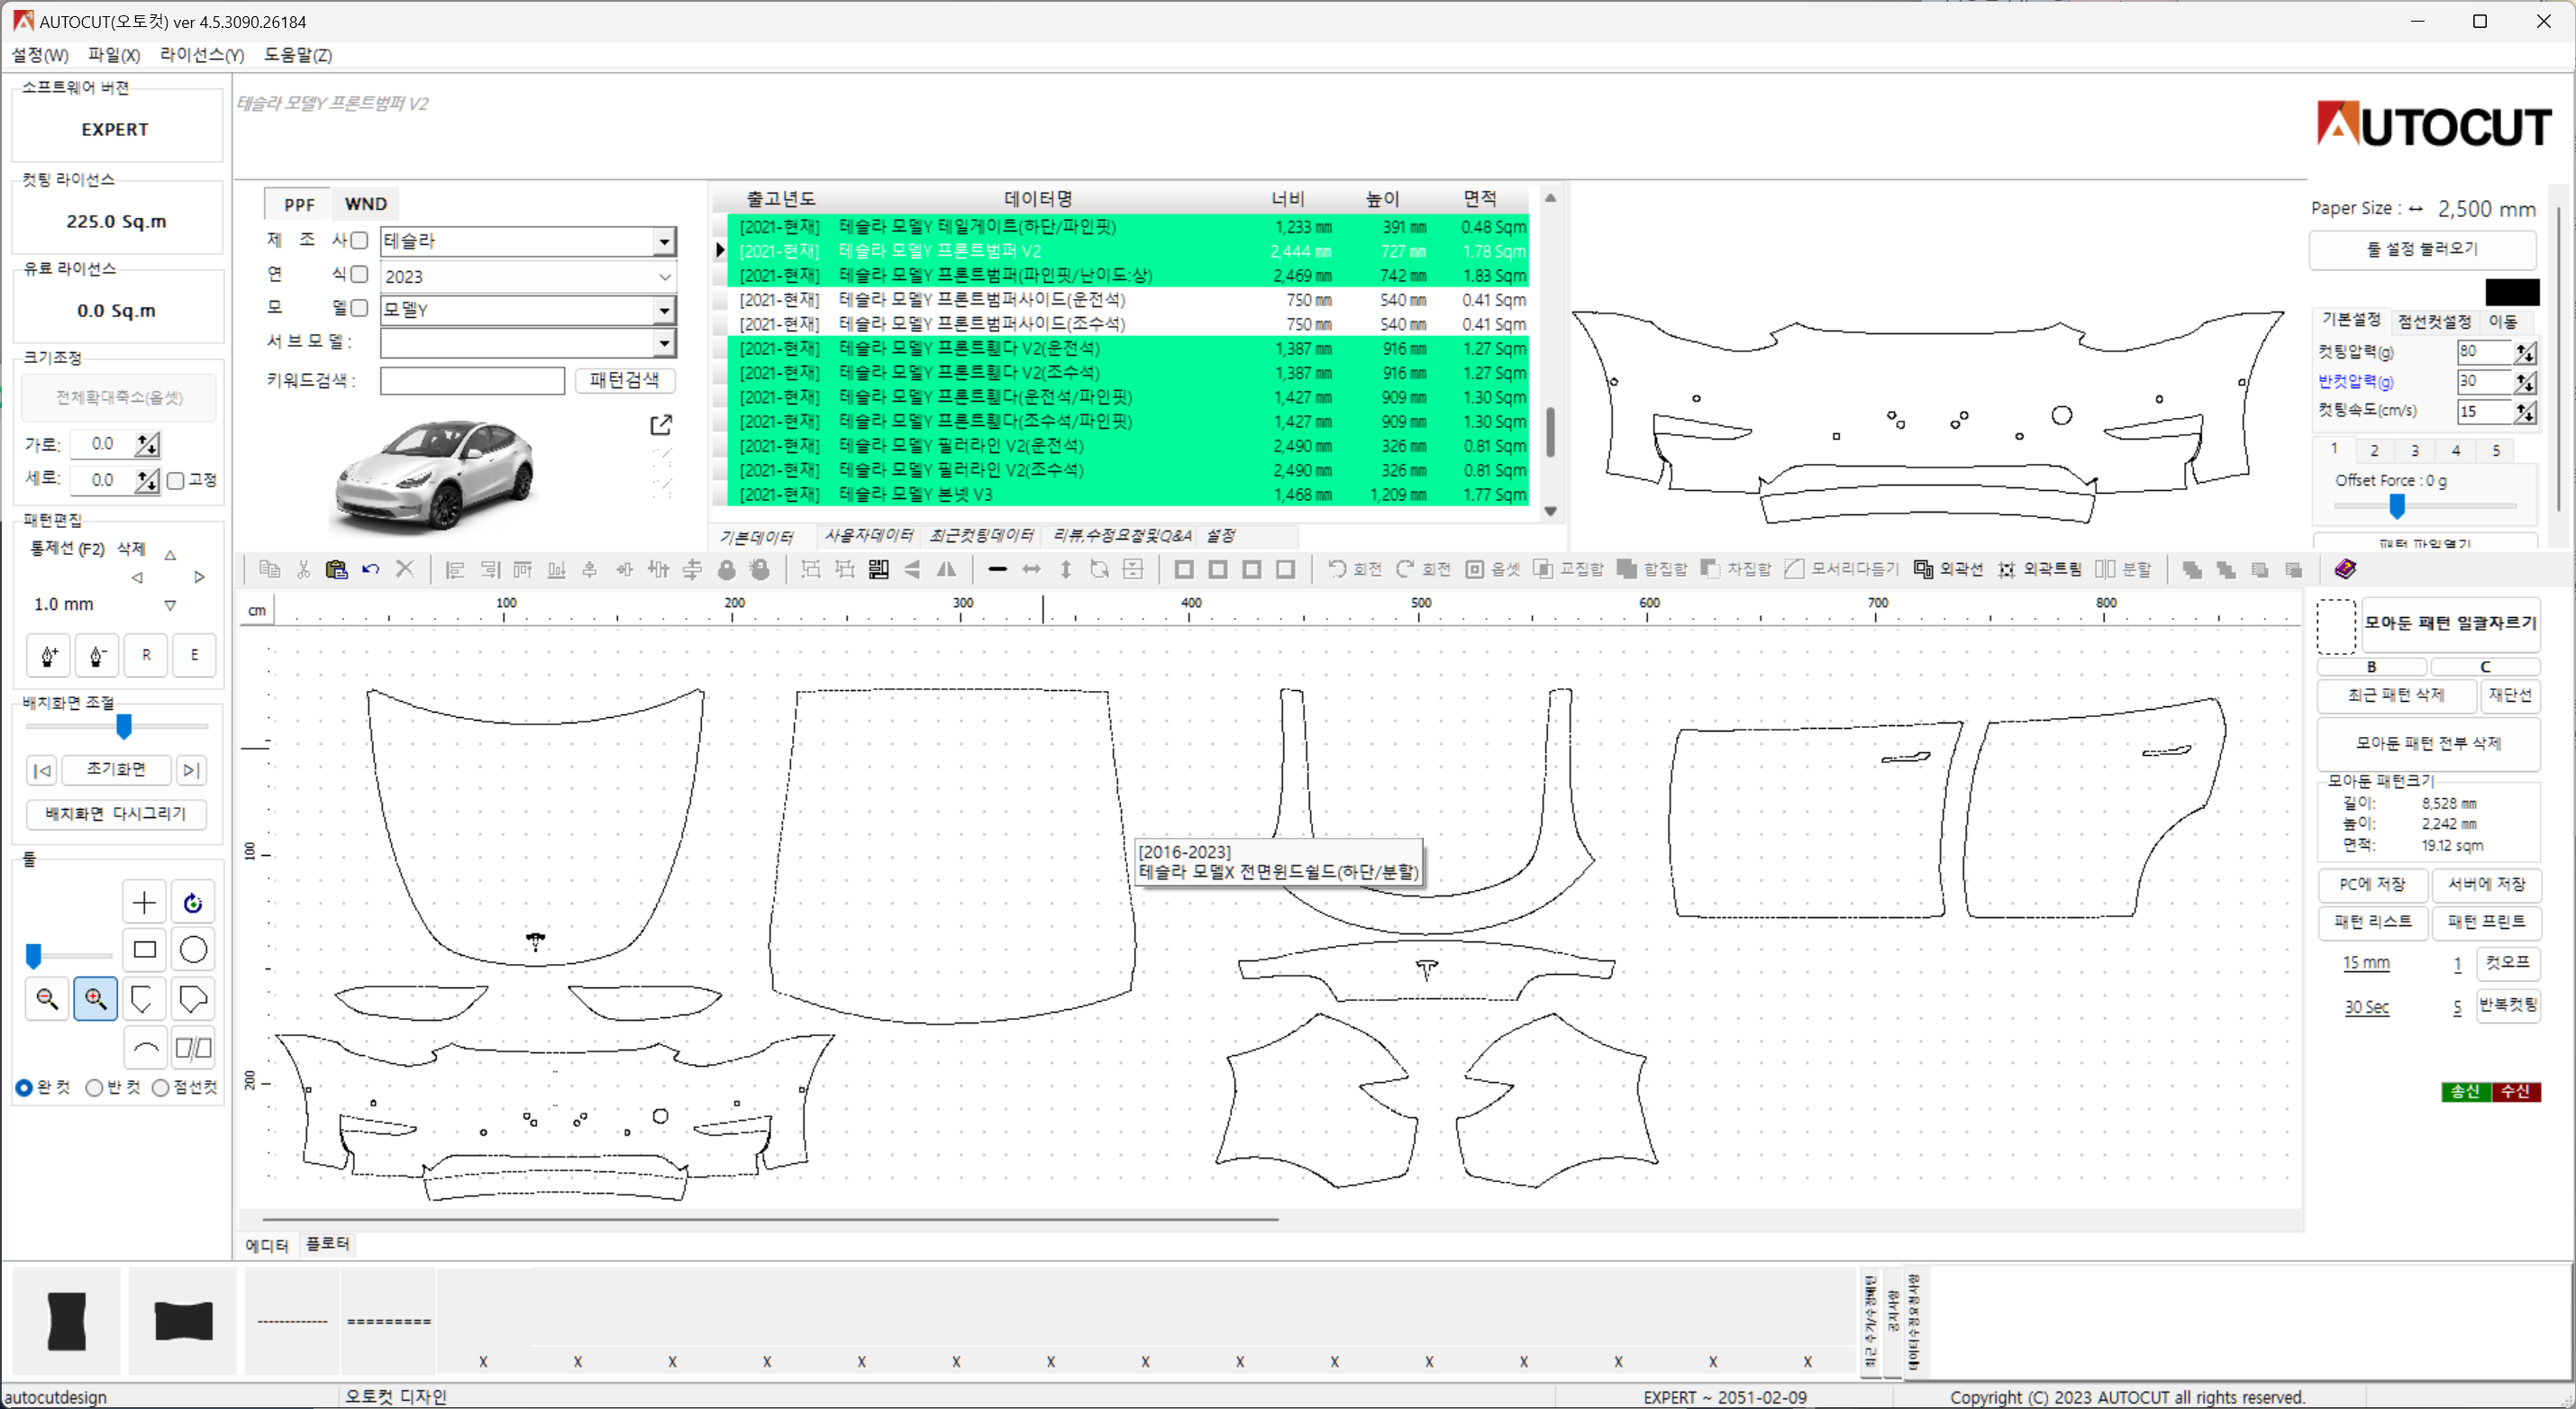The image size is (2576, 1409).
Task: Click the circle/ellipse tool icon
Action: [x=195, y=950]
